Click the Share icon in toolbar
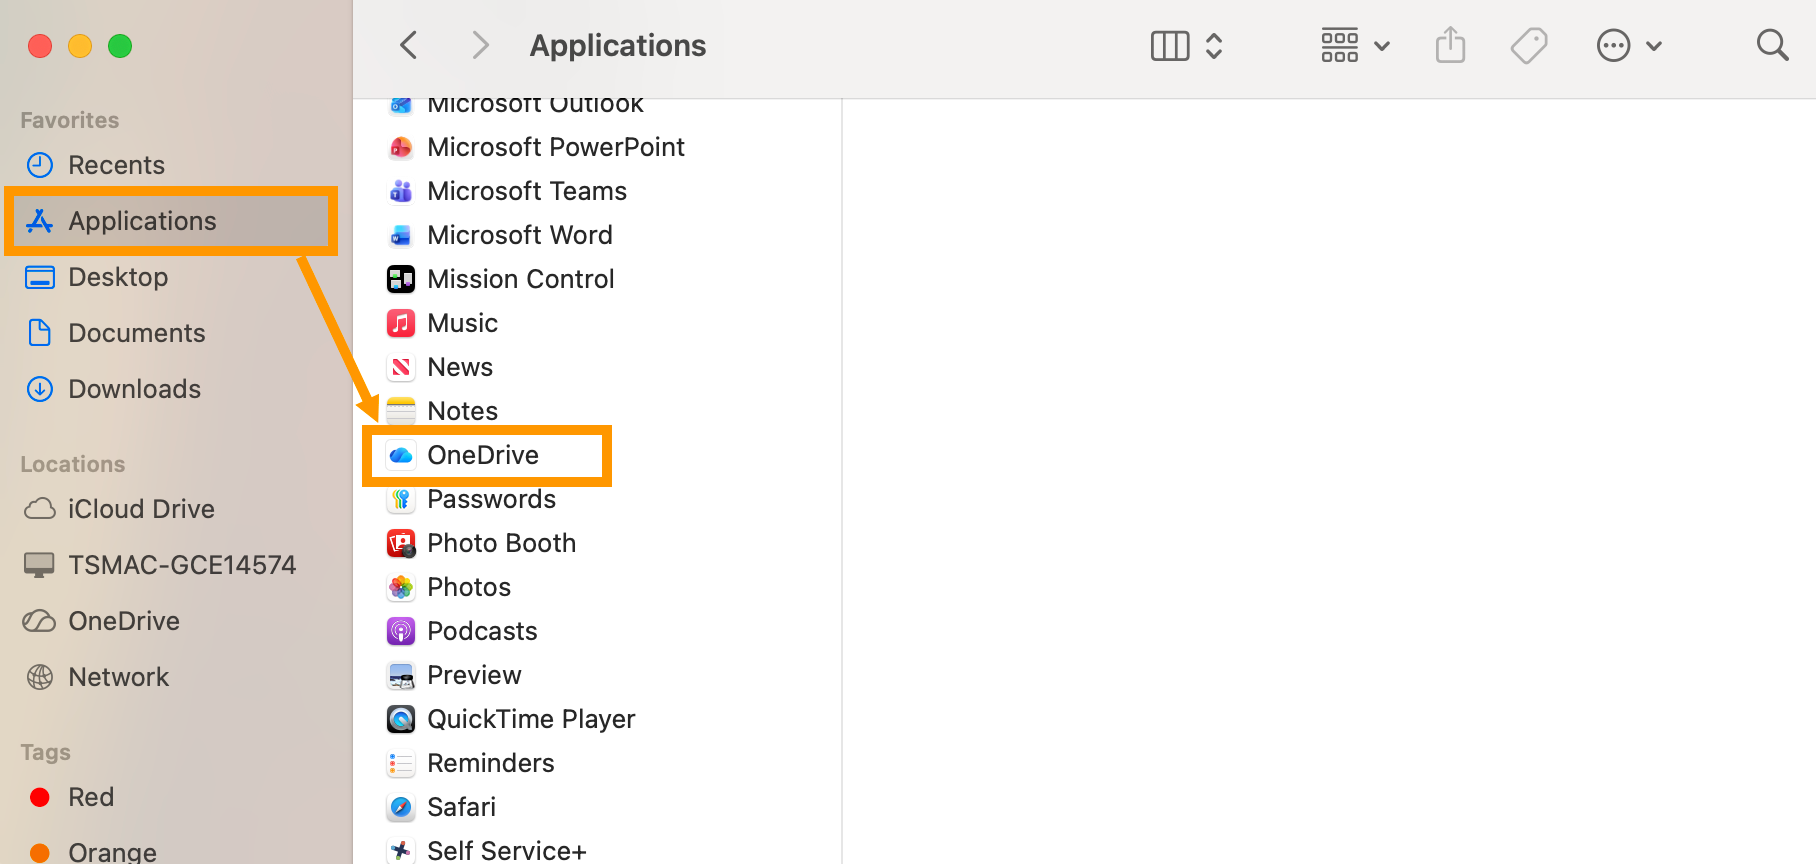This screenshot has width=1816, height=864. pos(1450,45)
